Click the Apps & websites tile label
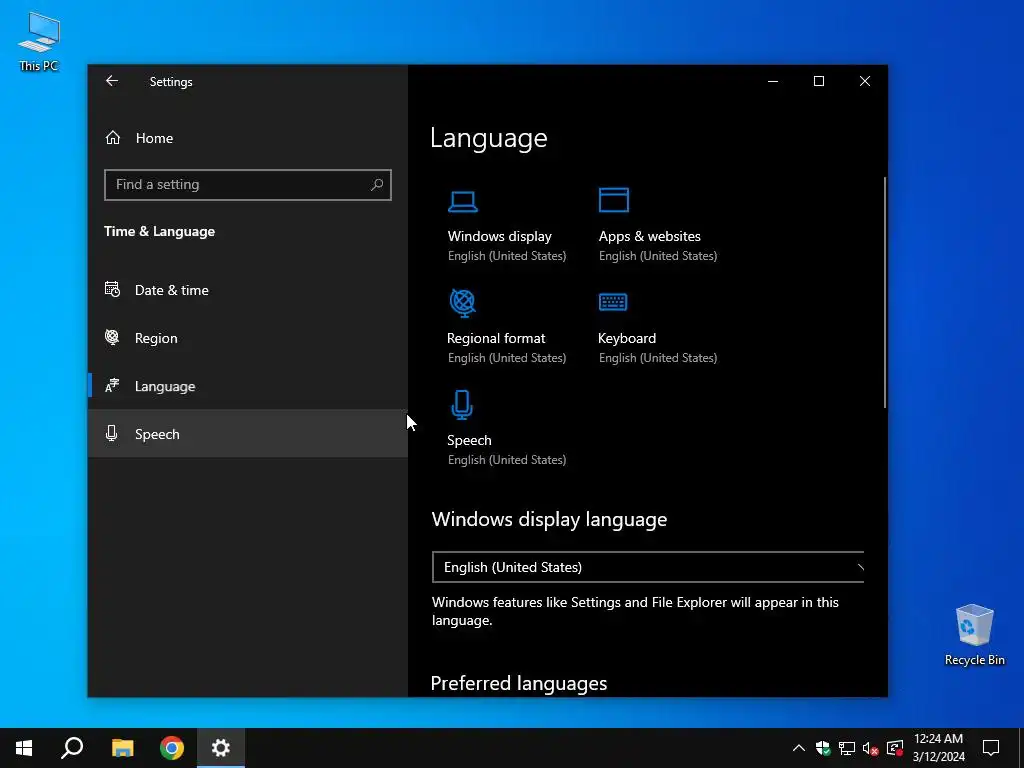 click(x=650, y=236)
